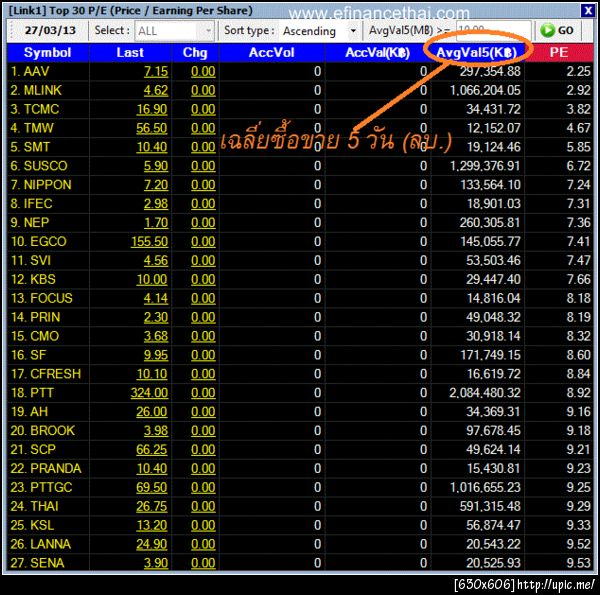The height and width of the screenshot is (595, 600).
Task: Click the 27/03/13 date label
Action: click(x=50, y=30)
